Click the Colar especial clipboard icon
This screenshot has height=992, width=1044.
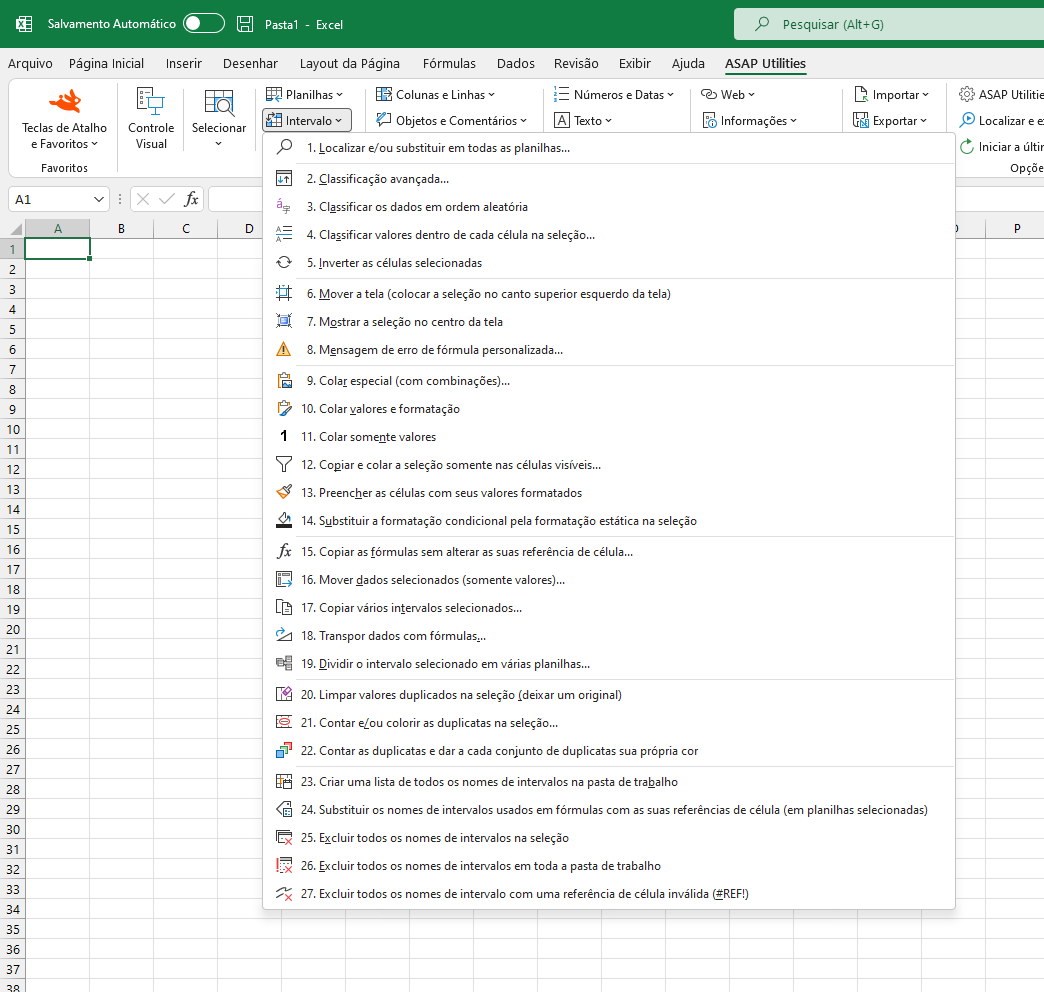[x=284, y=380]
